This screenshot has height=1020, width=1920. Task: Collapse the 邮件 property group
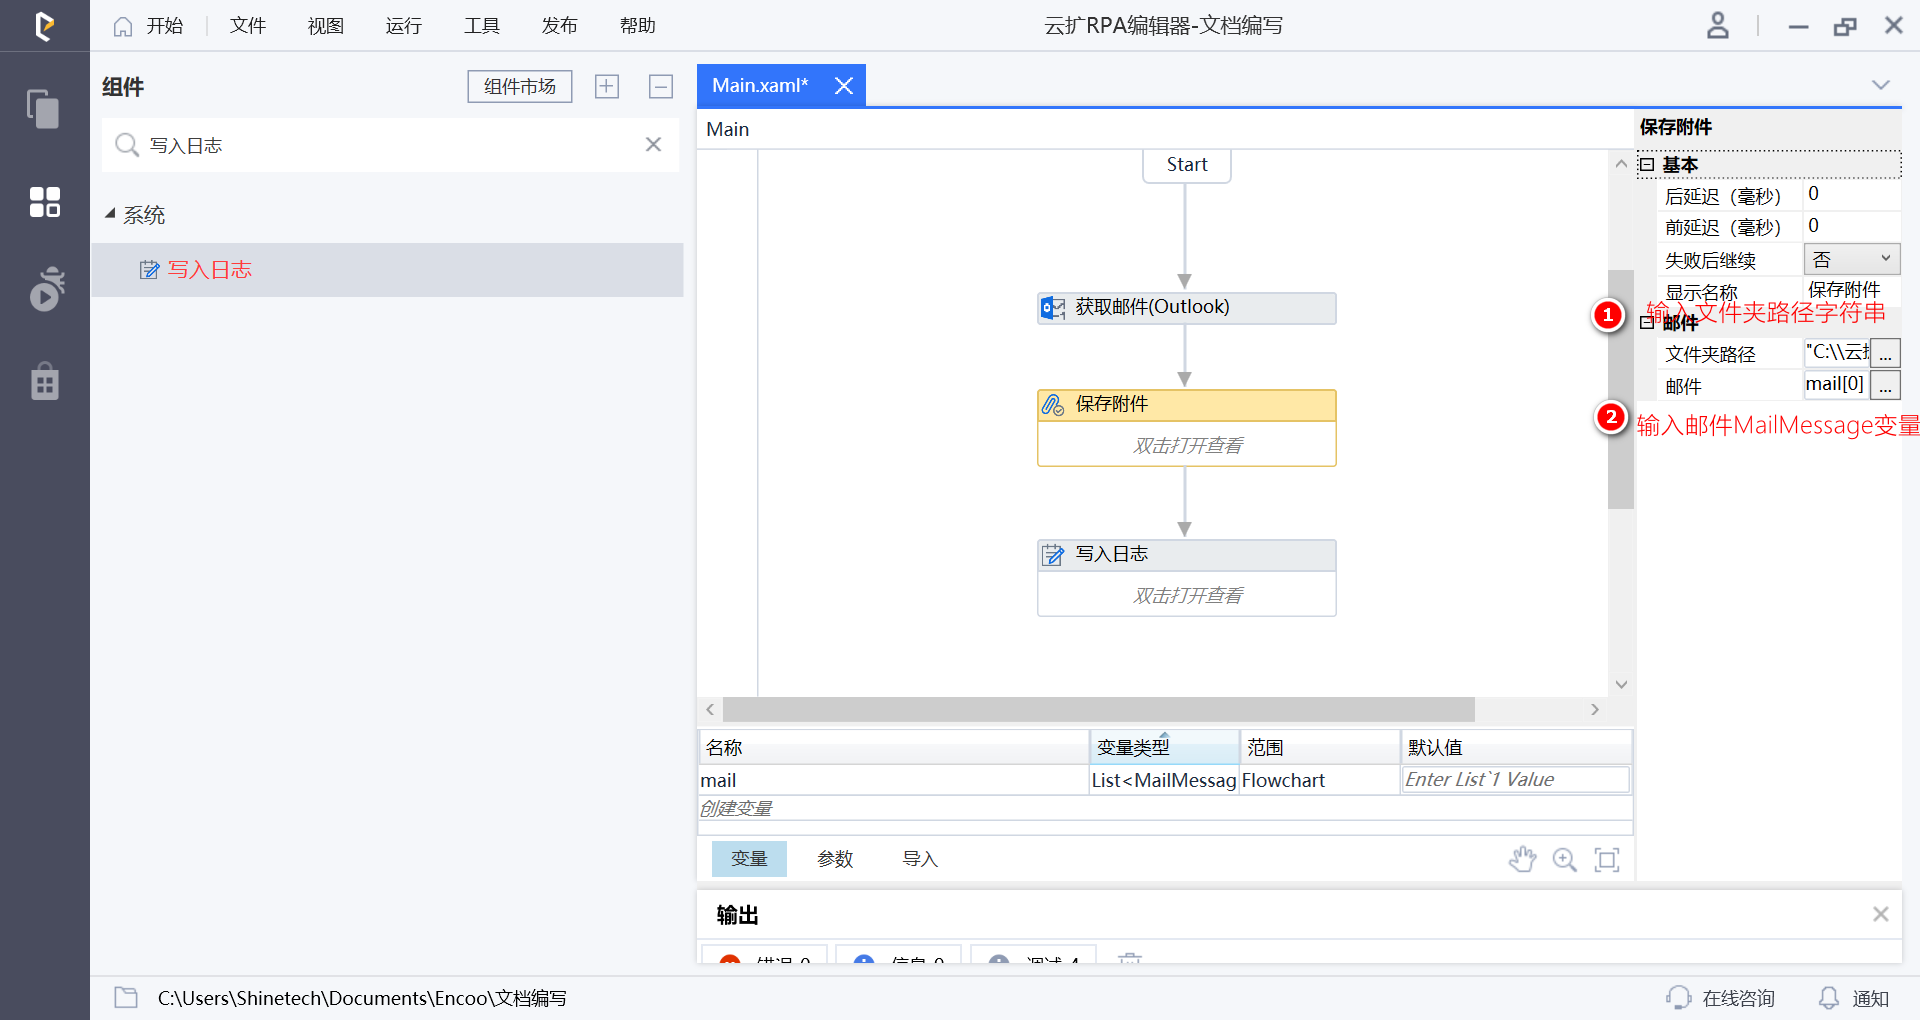(x=1647, y=322)
